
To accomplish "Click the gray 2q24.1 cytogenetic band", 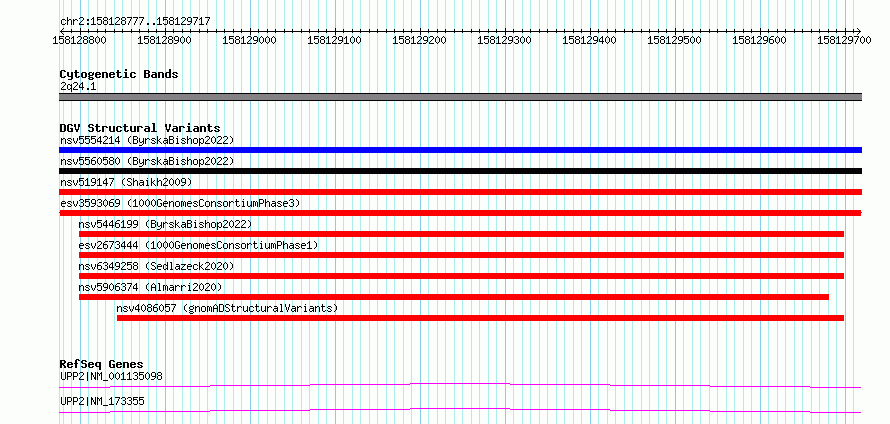I will click(460, 97).
